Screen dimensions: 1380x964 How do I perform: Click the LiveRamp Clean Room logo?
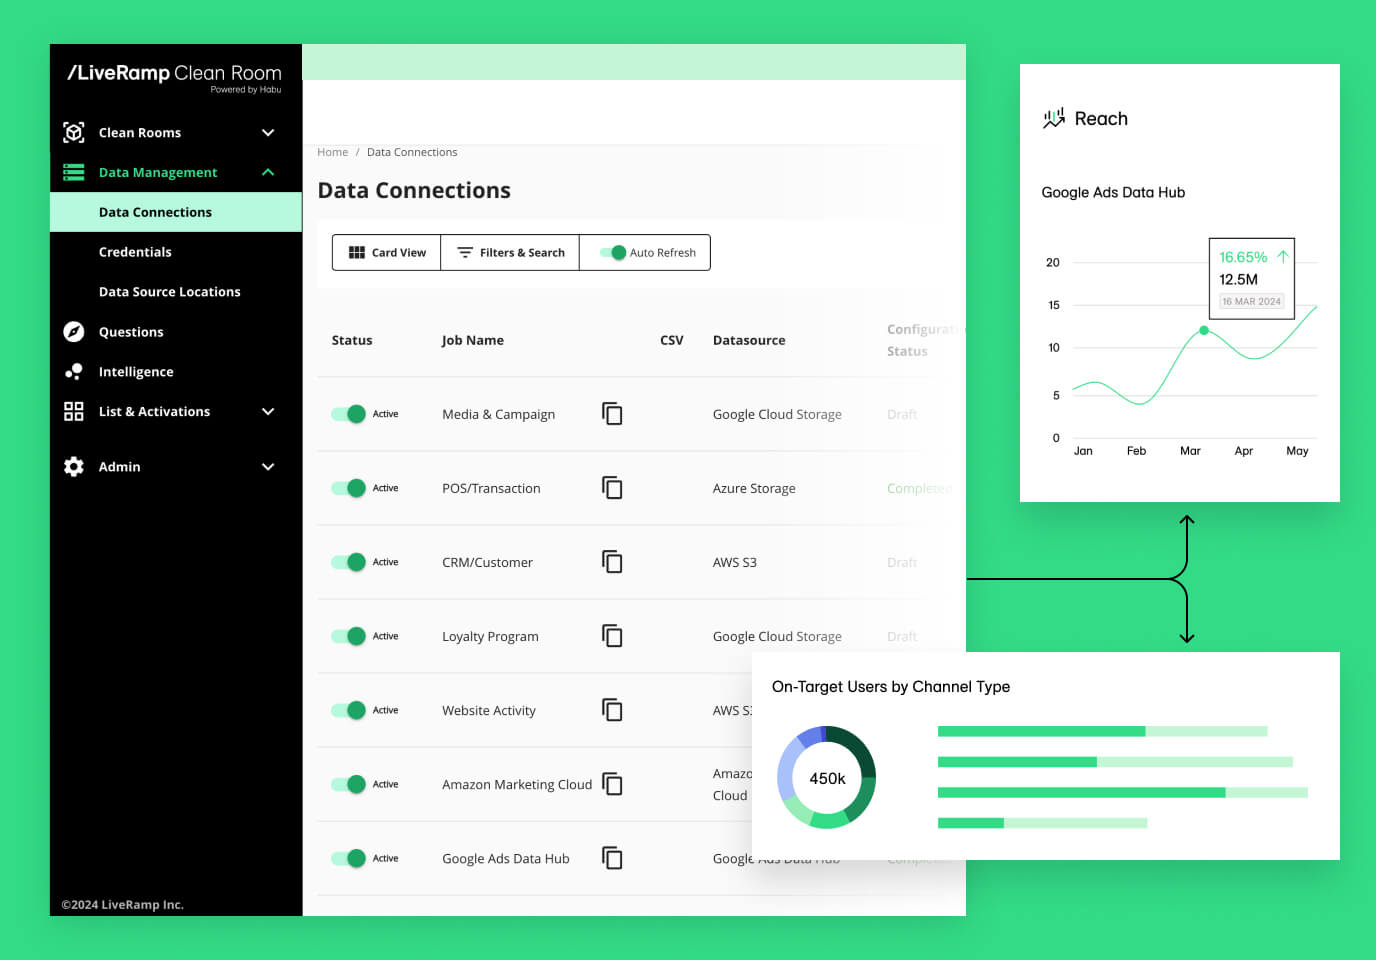point(175,77)
